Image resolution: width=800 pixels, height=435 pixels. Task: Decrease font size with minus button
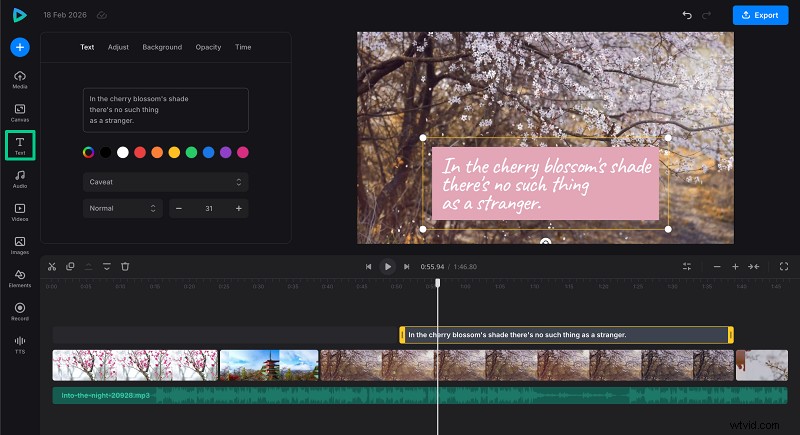179,209
